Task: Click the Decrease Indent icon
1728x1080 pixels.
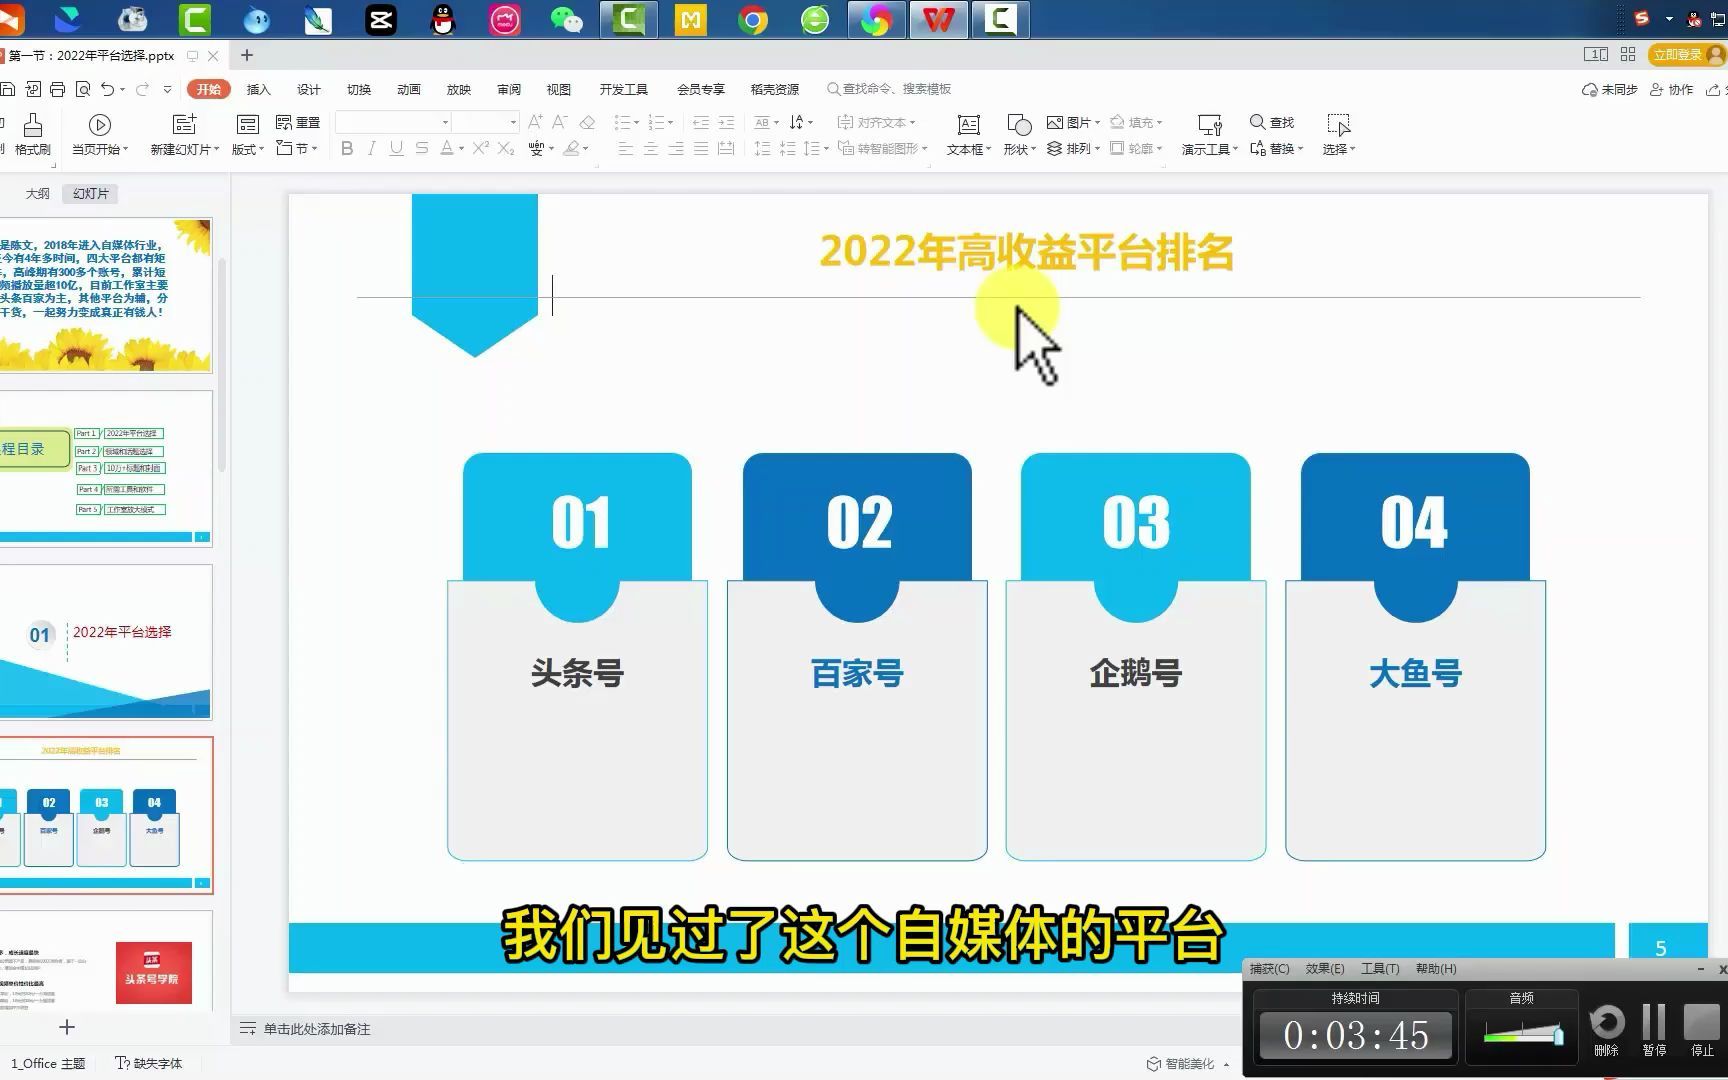Action: pyautogui.click(x=700, y=122)
